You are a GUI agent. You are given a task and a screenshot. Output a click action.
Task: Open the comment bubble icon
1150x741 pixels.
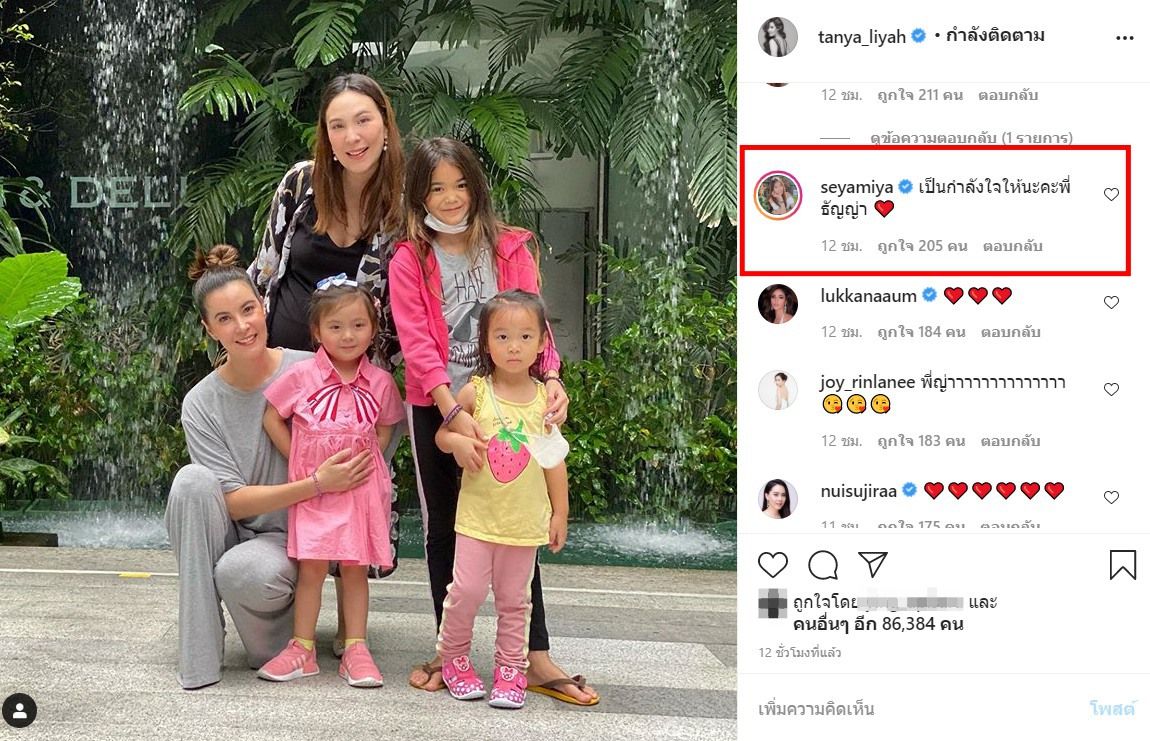click(x=823, y=565)
